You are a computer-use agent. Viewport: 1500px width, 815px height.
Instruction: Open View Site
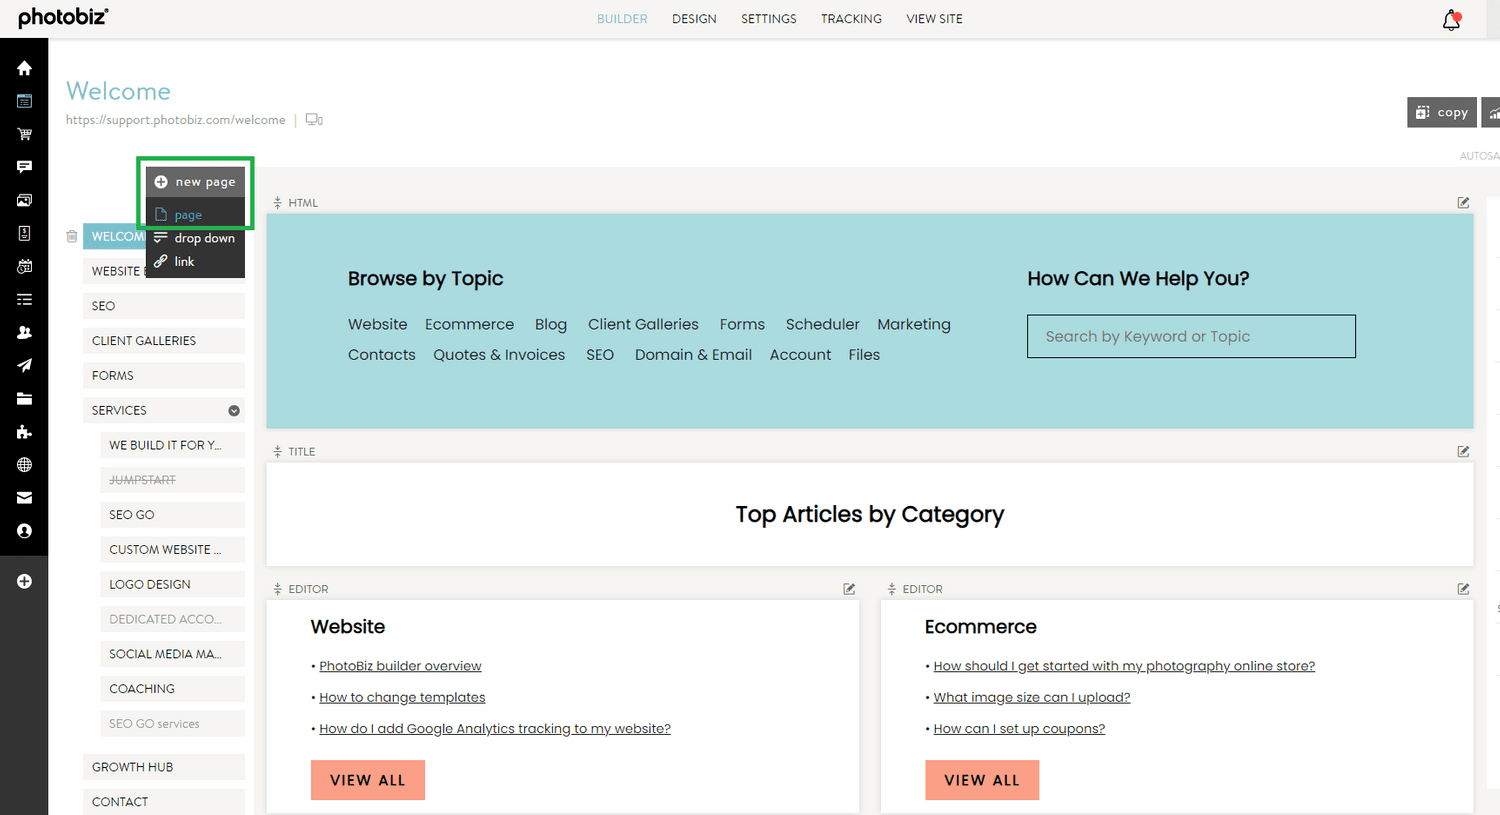[934, 19]
